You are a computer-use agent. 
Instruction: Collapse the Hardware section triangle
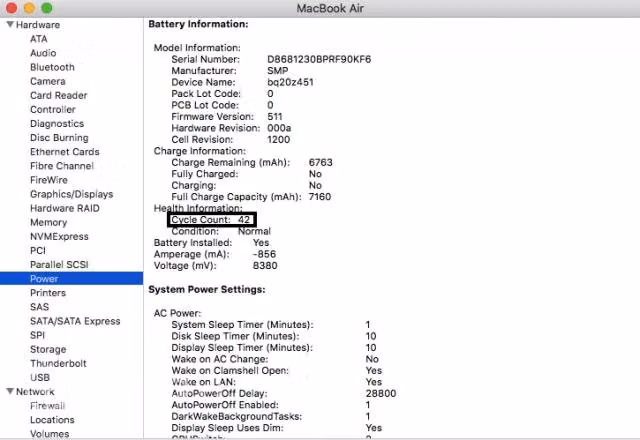point(10,24)
